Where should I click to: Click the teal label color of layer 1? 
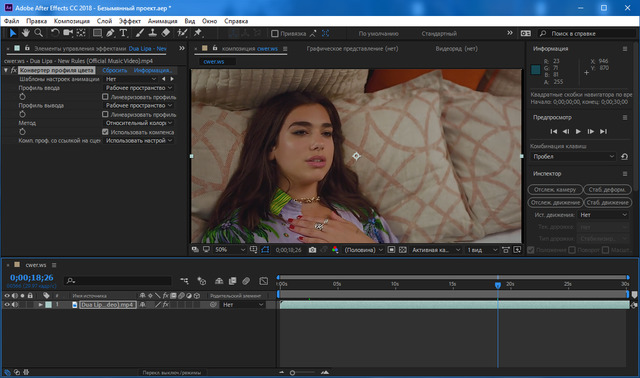pyautogui.click(x=48, y=305)
